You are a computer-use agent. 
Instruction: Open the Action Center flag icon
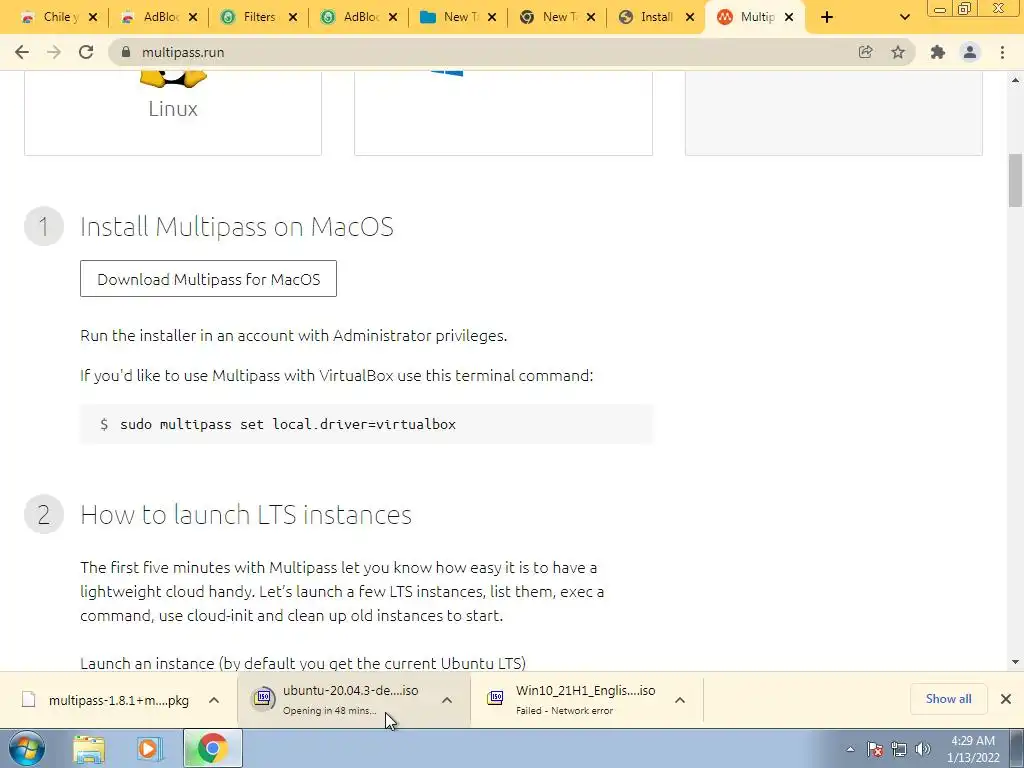(x=875, y=750)
